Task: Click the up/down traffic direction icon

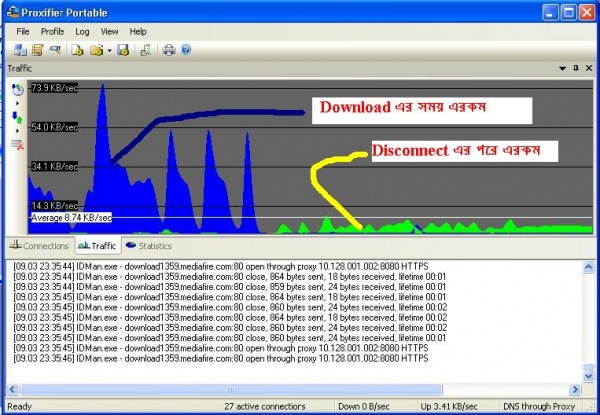Action: tap(17, 117)
